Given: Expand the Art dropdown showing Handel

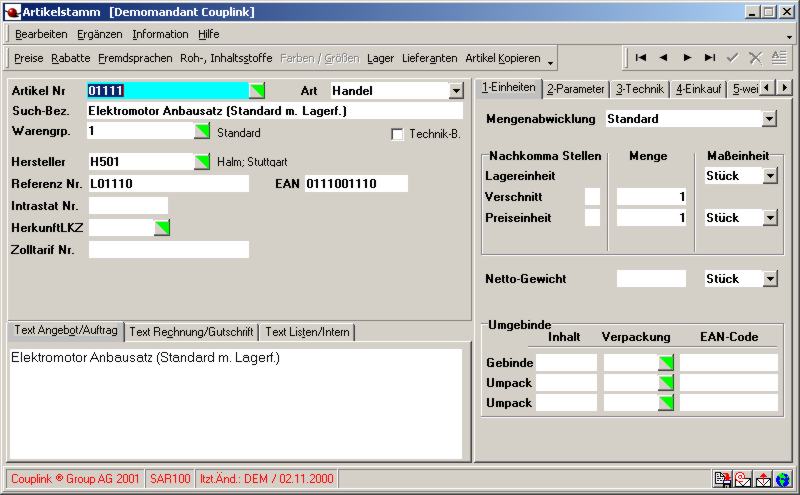Looking at the screenshot, I should pos(456,91).
